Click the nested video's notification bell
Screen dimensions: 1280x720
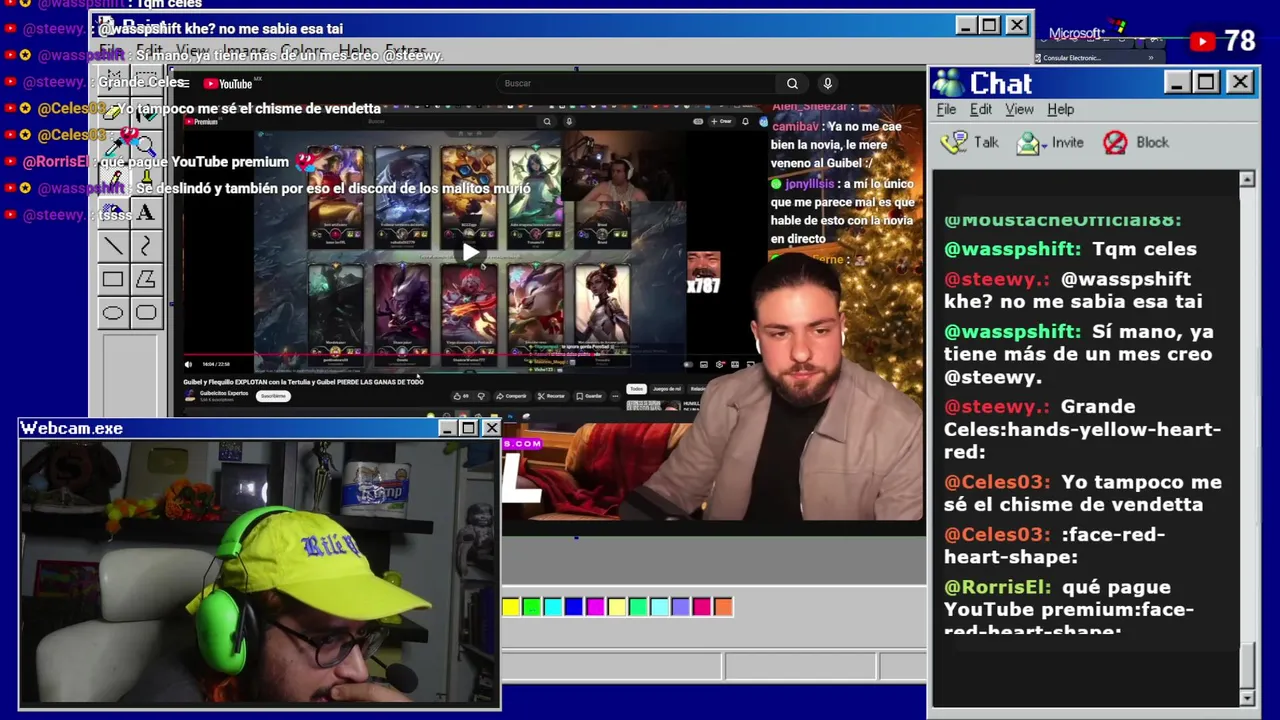[x=745, y=121]
